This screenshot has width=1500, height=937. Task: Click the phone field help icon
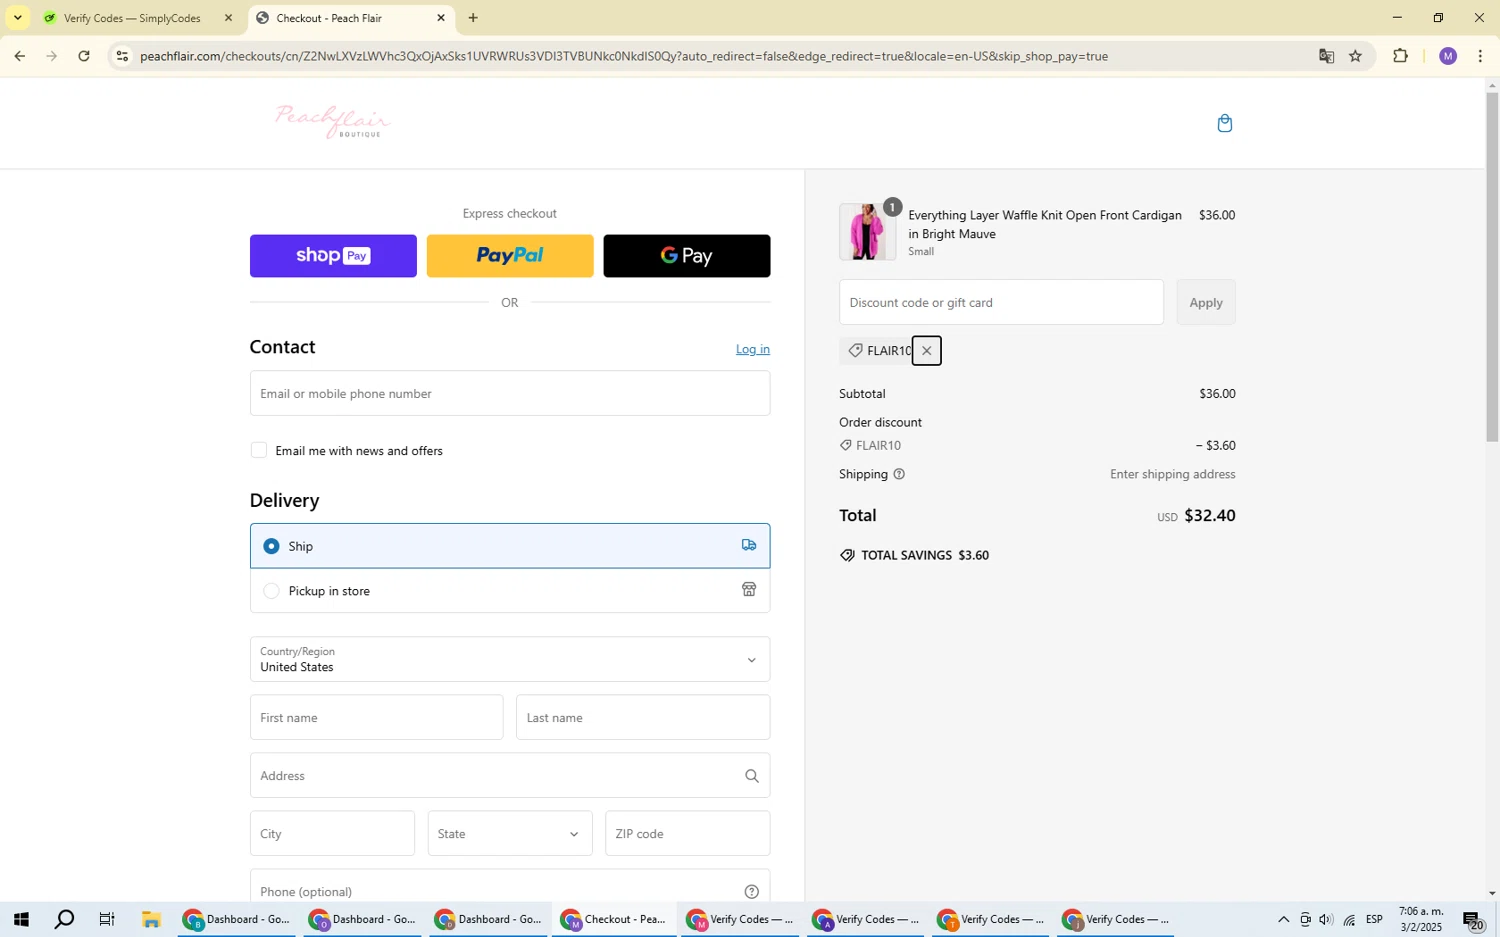pos(751,891)
